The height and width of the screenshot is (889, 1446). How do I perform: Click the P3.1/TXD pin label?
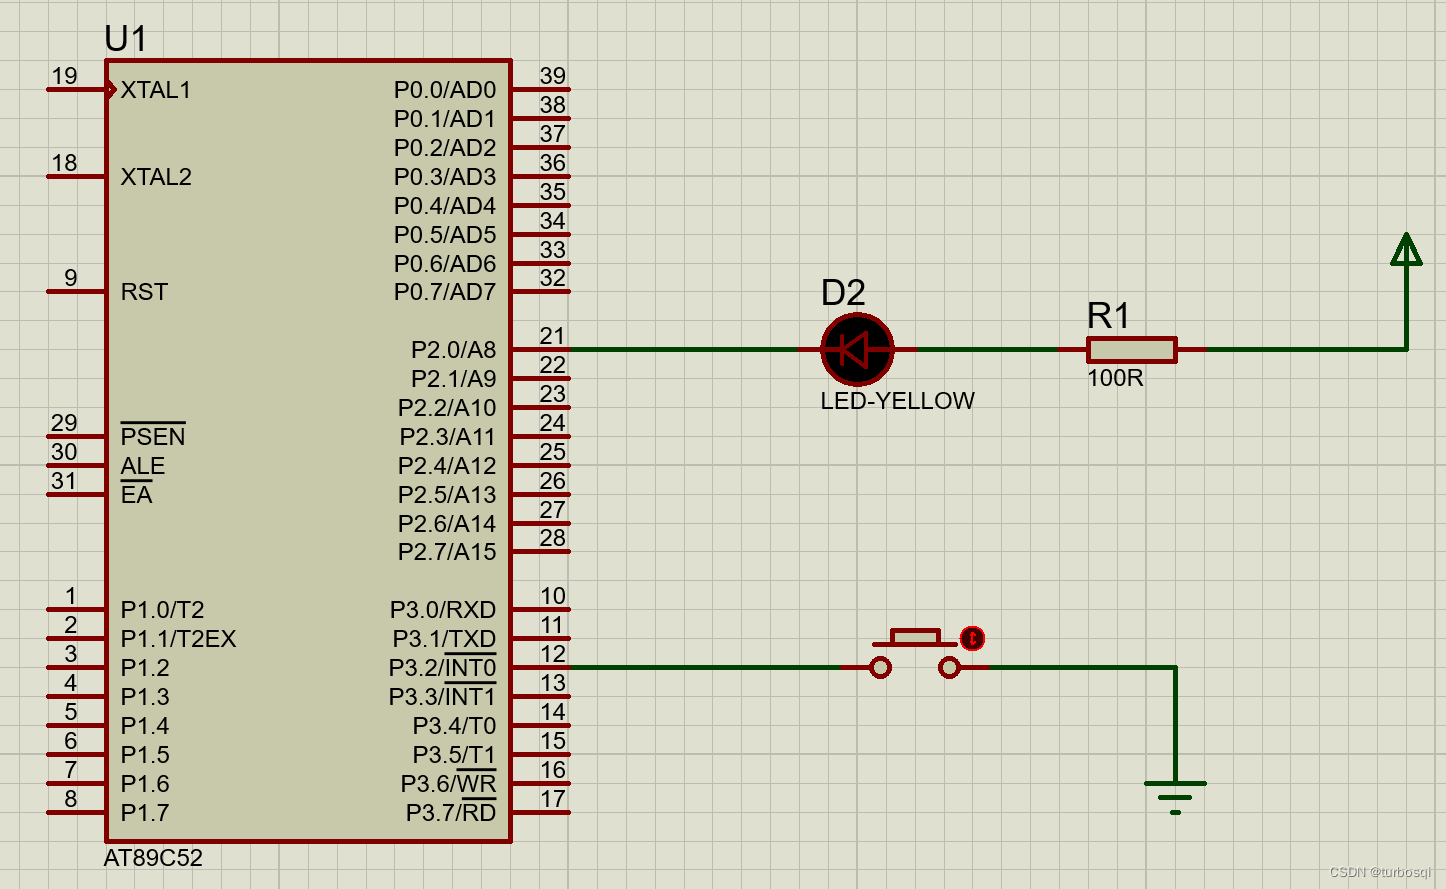pos(444,638)
